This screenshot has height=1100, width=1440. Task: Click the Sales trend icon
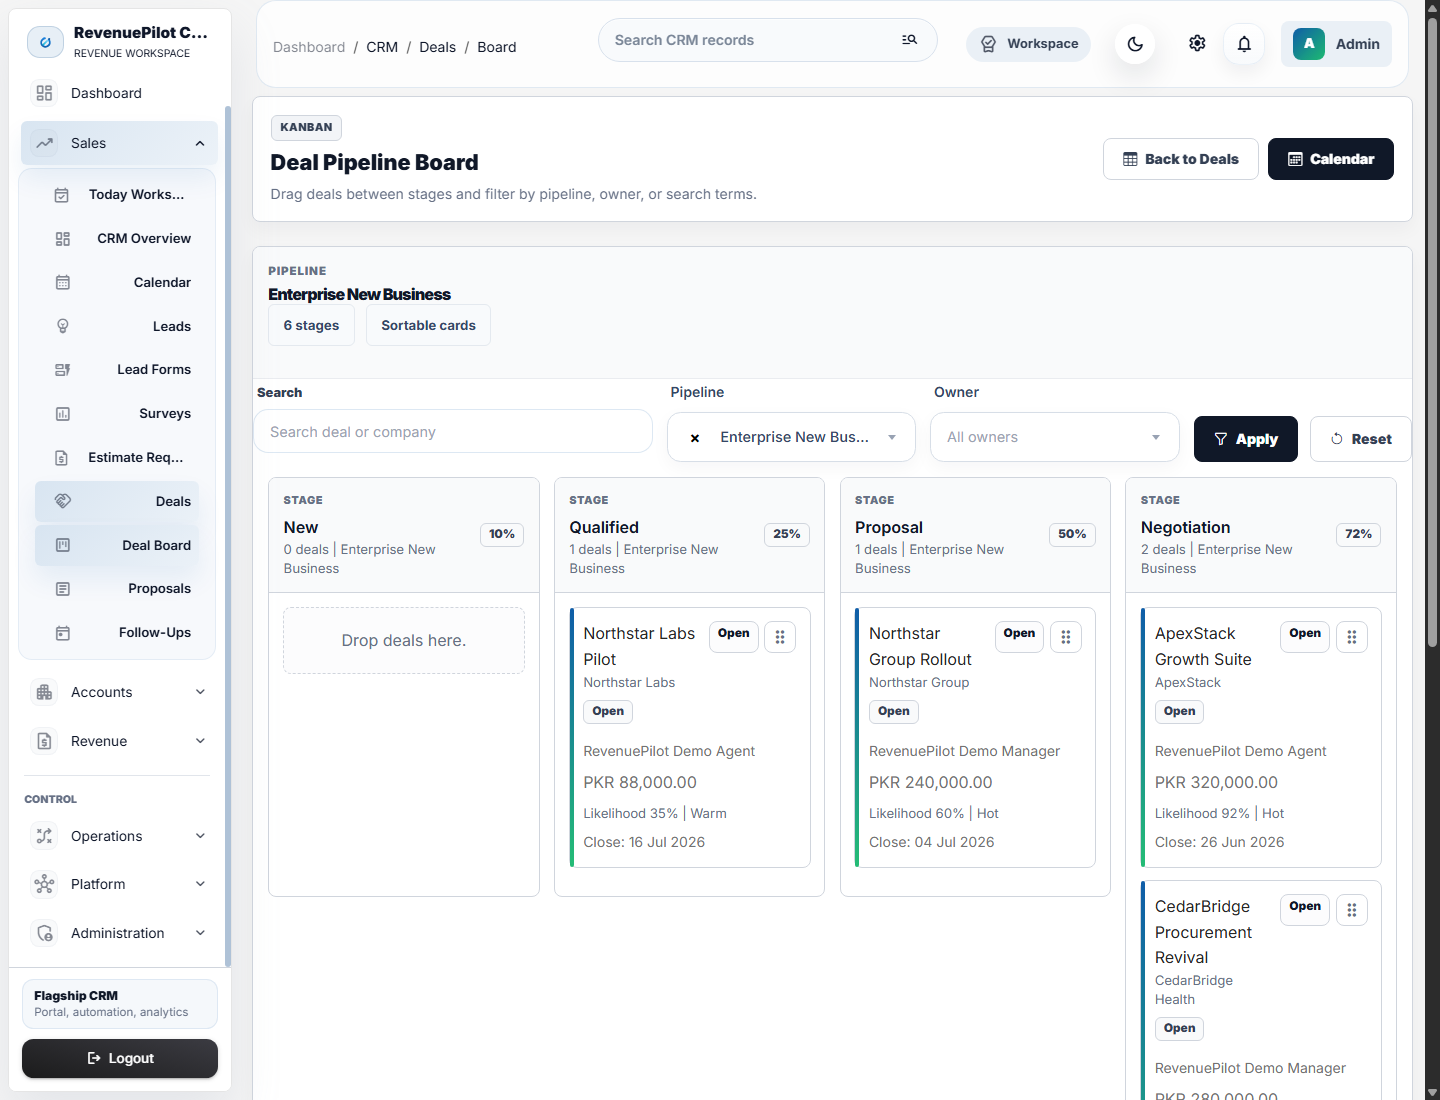click(x=44, y=143)
